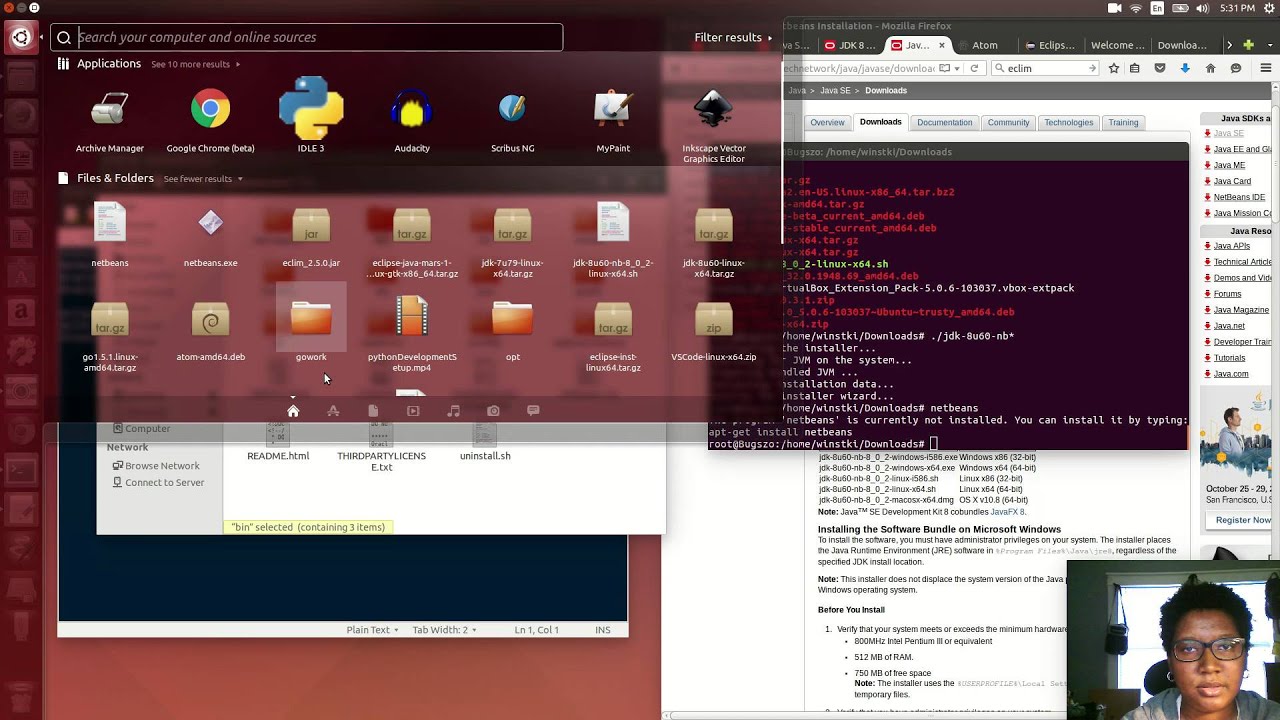Screen dimensions: 1280x720
Task: Open Firefox downloads arrow
Action: [x=1185, y=68]
